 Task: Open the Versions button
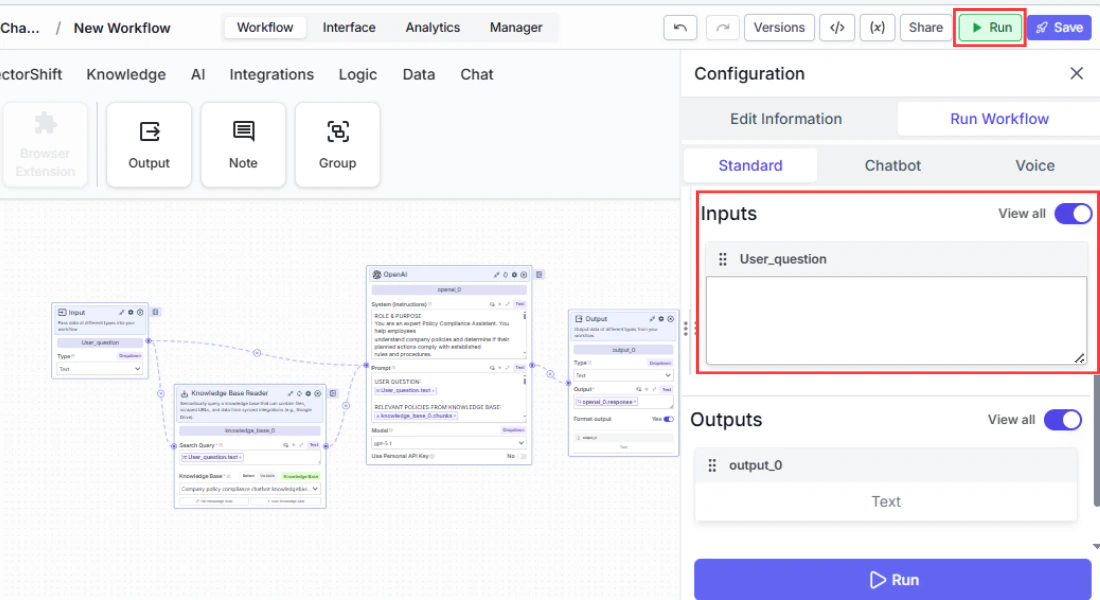click(x=779, y=28)
